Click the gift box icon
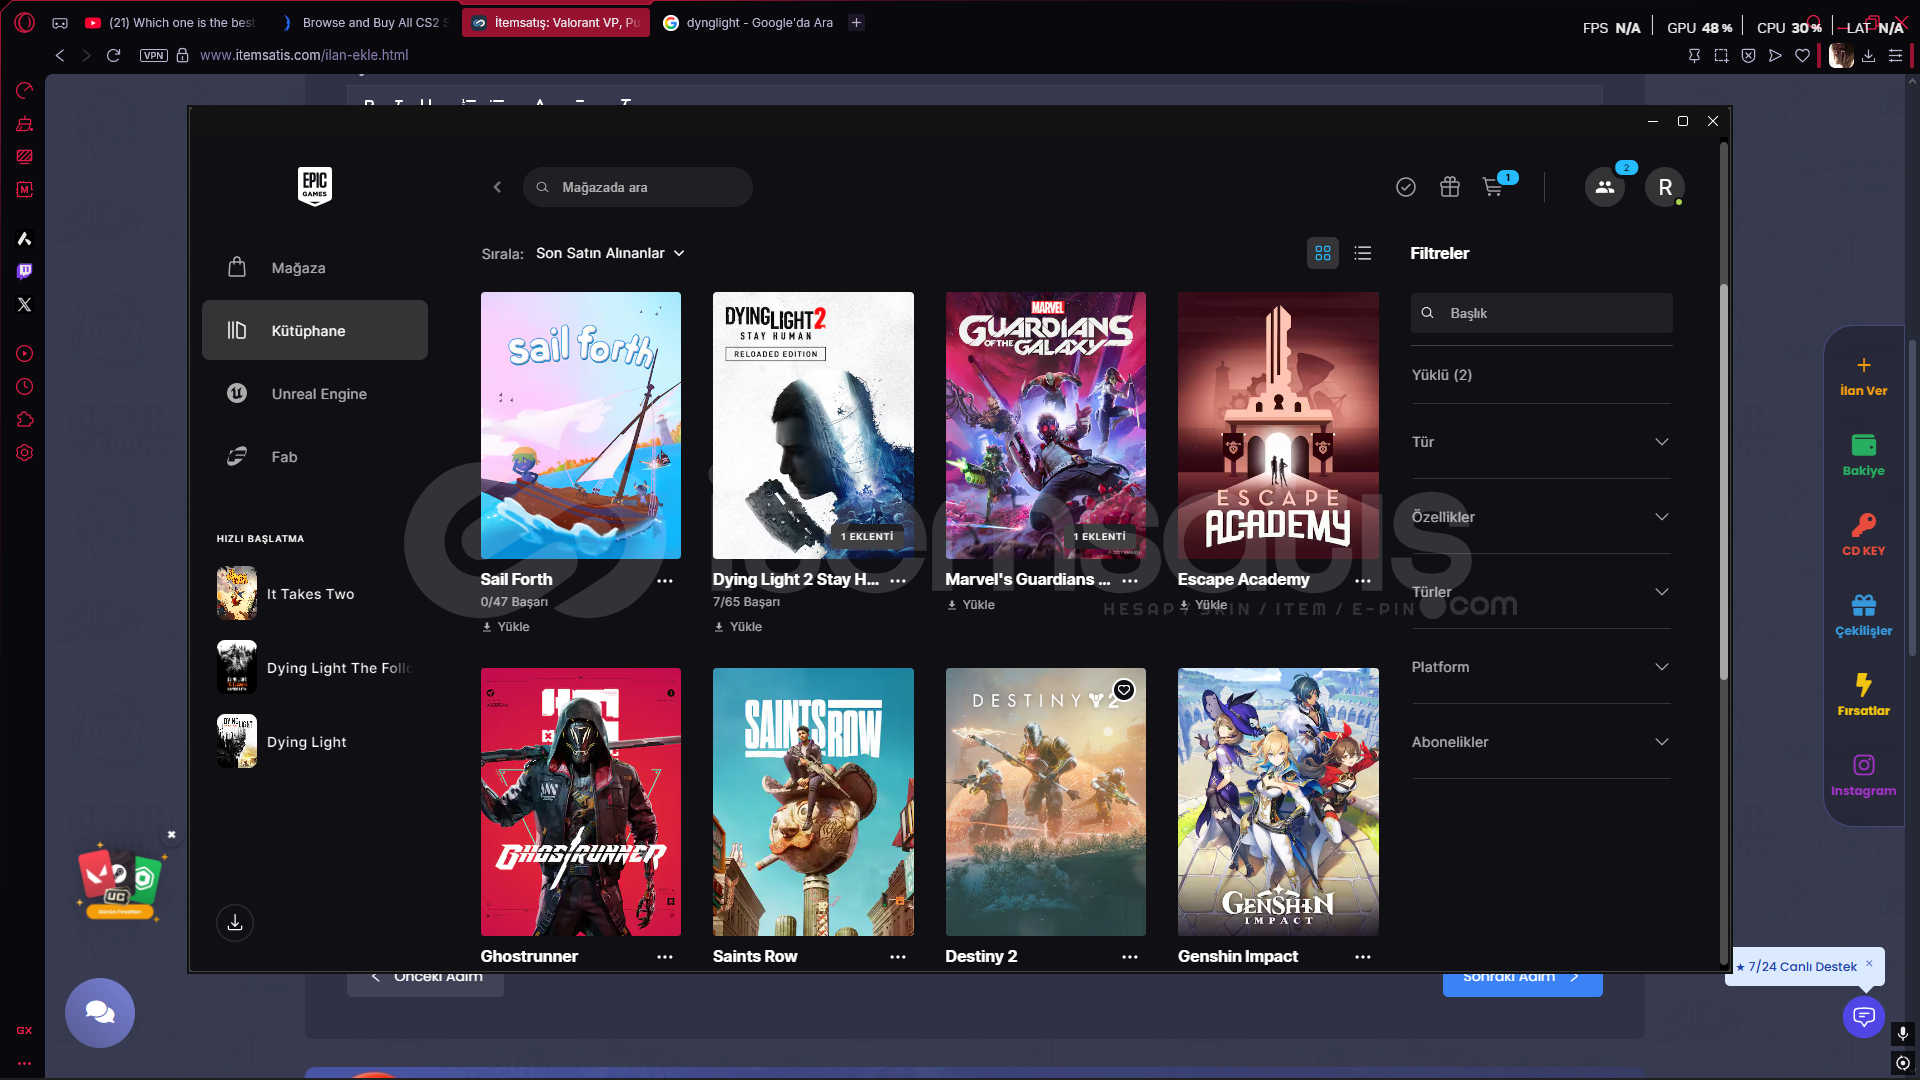Viewport: 1920px width, 1080px height. click(x=1449, y=187)
